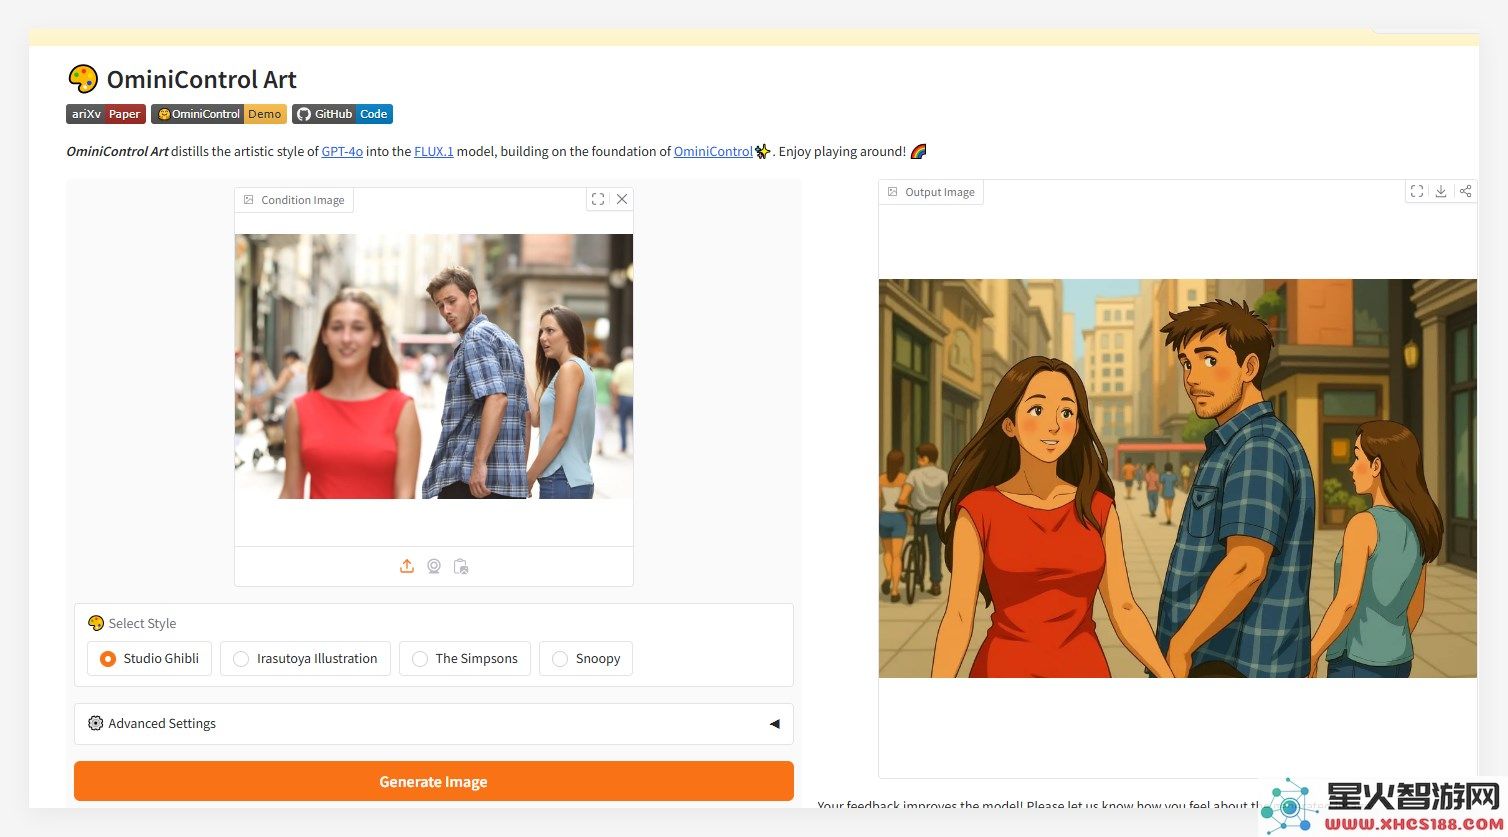Image resolution: width=1508 pixels, height=837 pixels.
Task: Follow the GPT-4o link
Action: (342, 151)
